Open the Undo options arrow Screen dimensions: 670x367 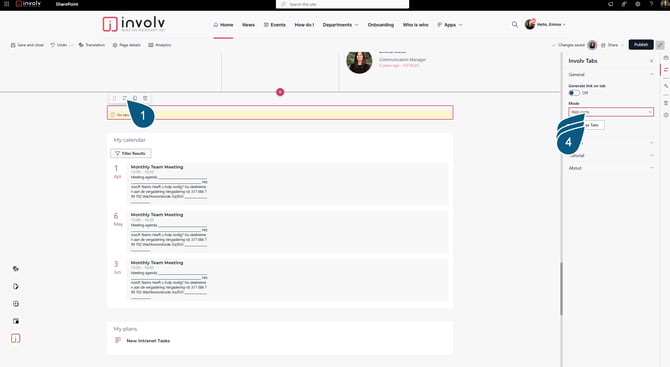click(x=71, y=45)
